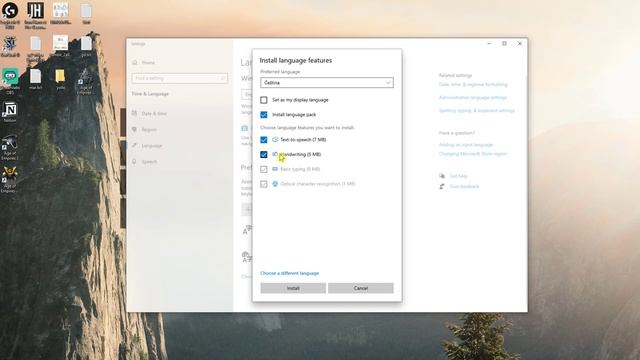Uncheck the Install language pack checkbox
Image resolution: width=640 pixels, height=360 pixels.
coord(264,115)
